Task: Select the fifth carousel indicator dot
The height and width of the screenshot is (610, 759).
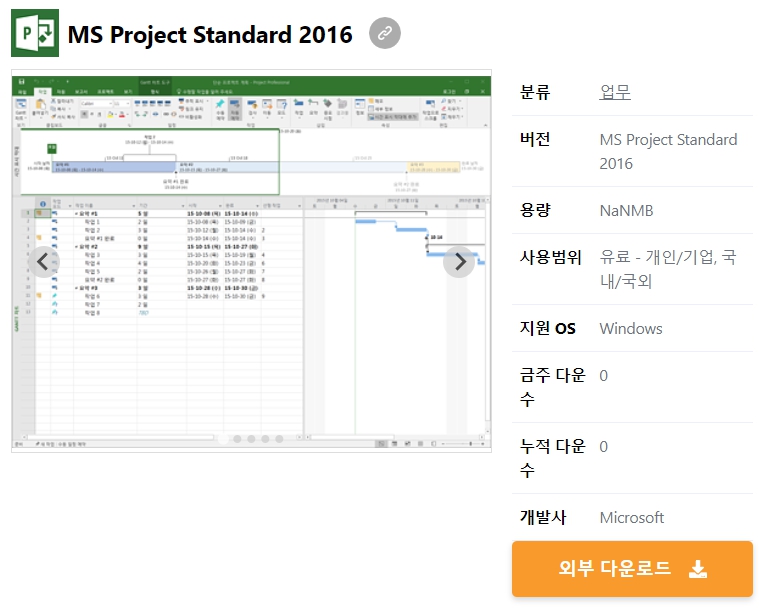Action: tap(279, 439)
